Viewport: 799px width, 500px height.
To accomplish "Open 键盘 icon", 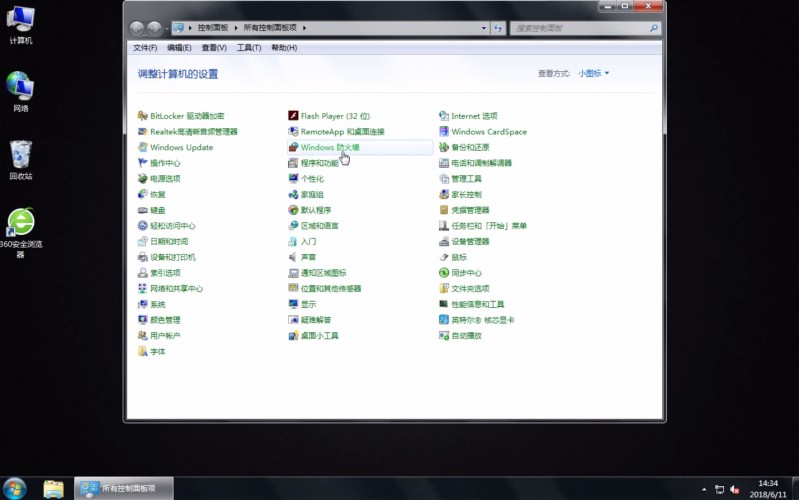I will coord(143,210).
